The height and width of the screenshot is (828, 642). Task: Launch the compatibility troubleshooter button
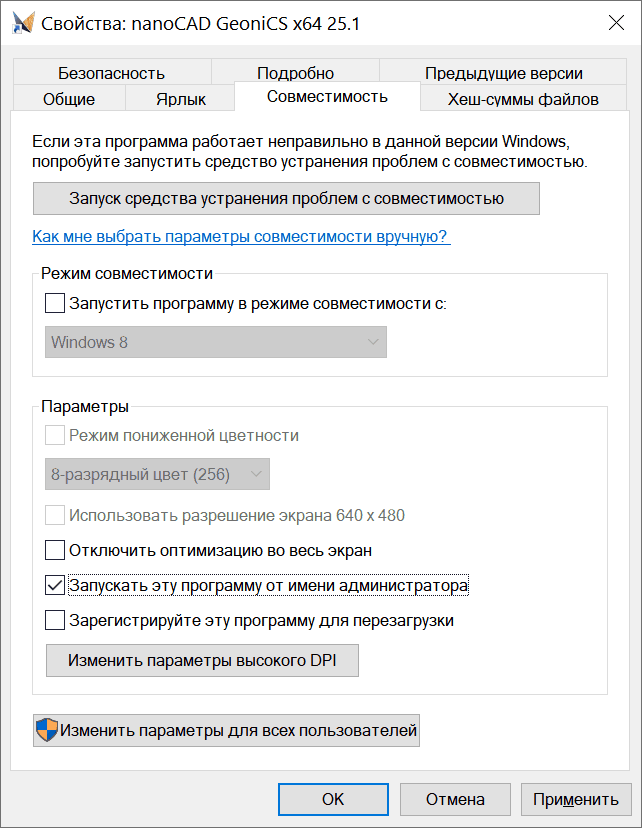coord(286,198)
